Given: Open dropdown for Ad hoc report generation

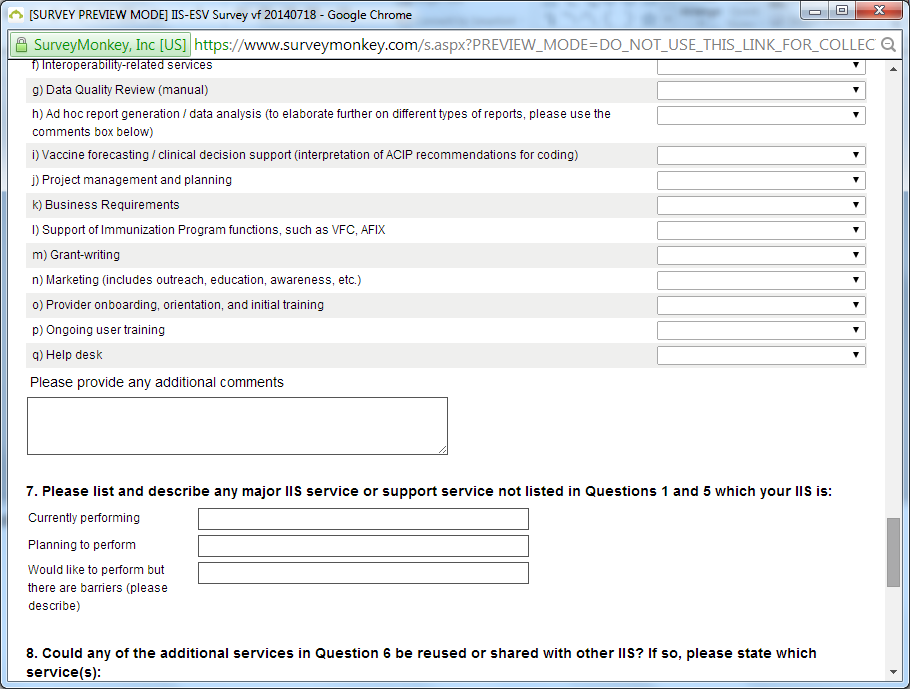Looking at the screenshot, I should 761,115.
